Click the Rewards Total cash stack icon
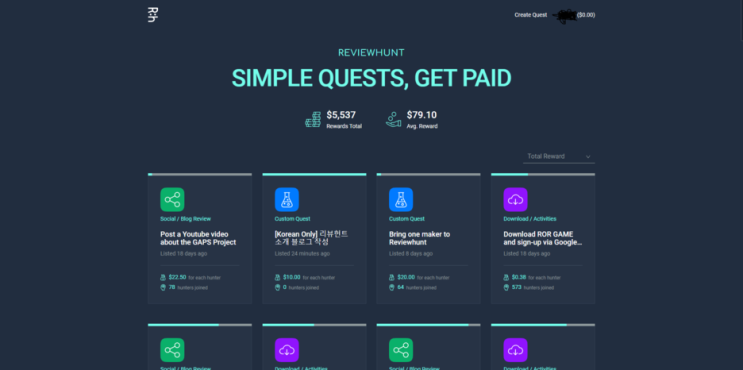The height and width of the screenshot is (370, 743). (313, 119)
